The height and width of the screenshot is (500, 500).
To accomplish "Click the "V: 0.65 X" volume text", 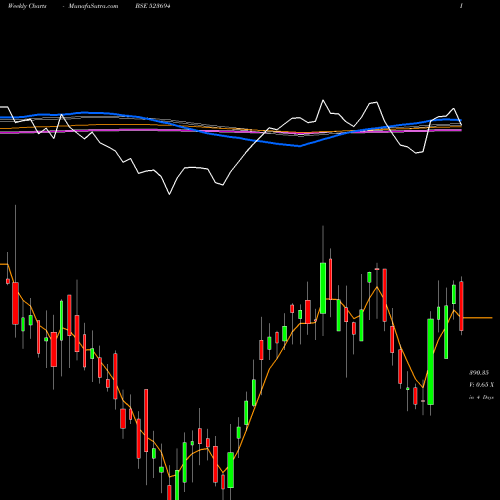I will click(x=481, y=385).
